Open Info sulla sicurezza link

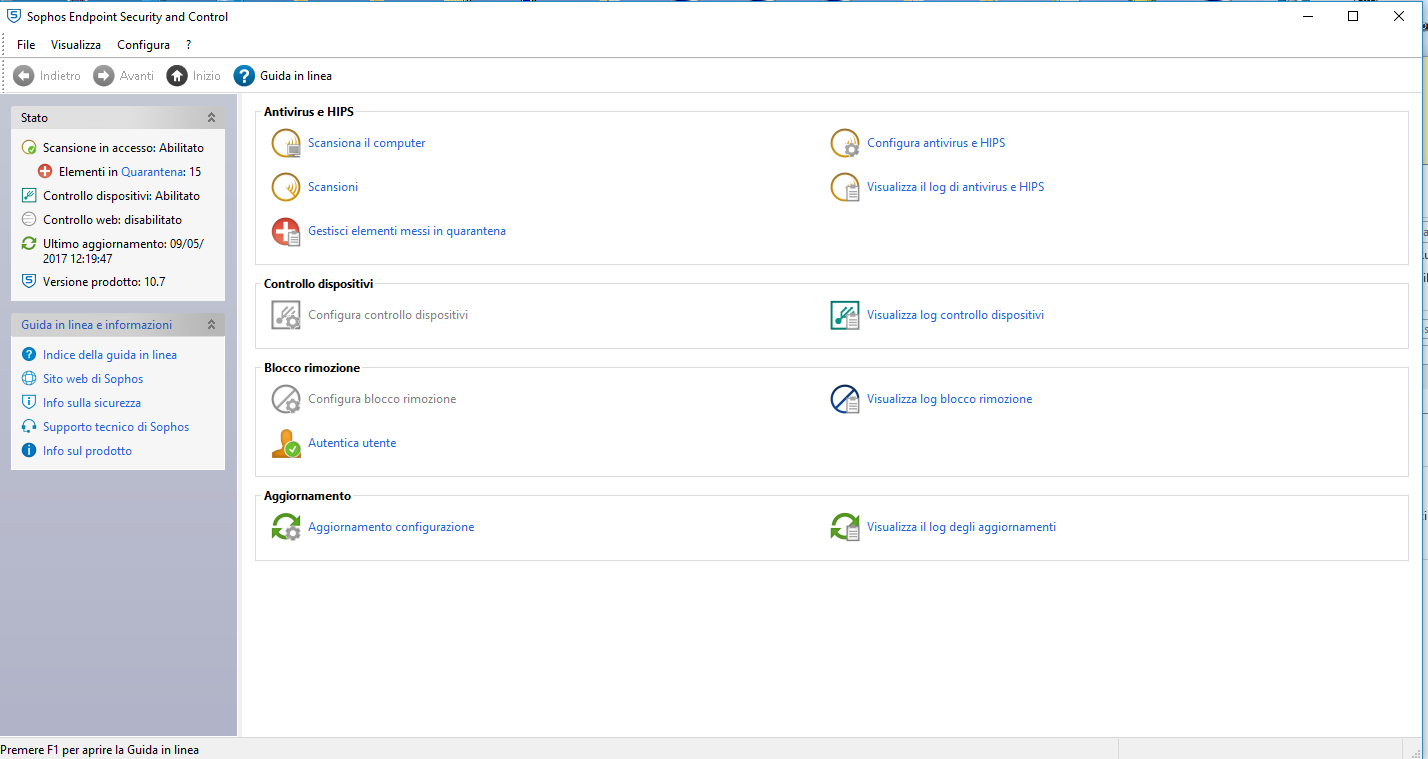tap(92, 403)
